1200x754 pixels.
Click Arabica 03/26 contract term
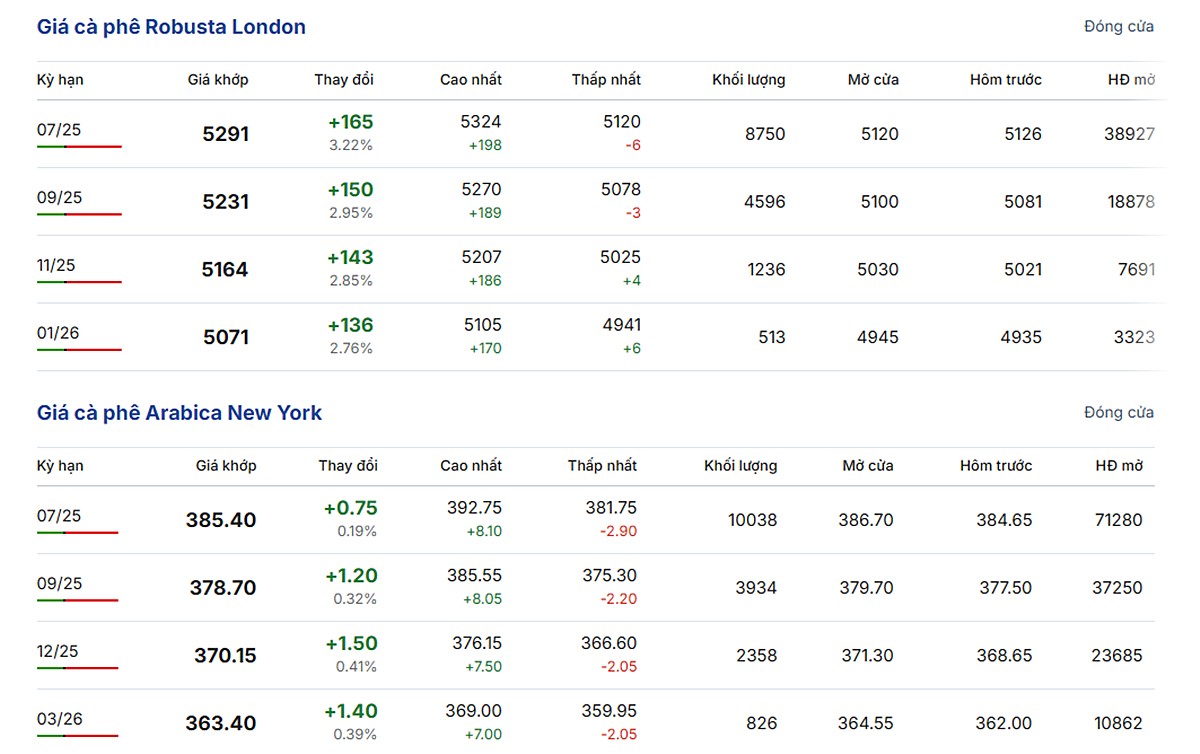60,720
